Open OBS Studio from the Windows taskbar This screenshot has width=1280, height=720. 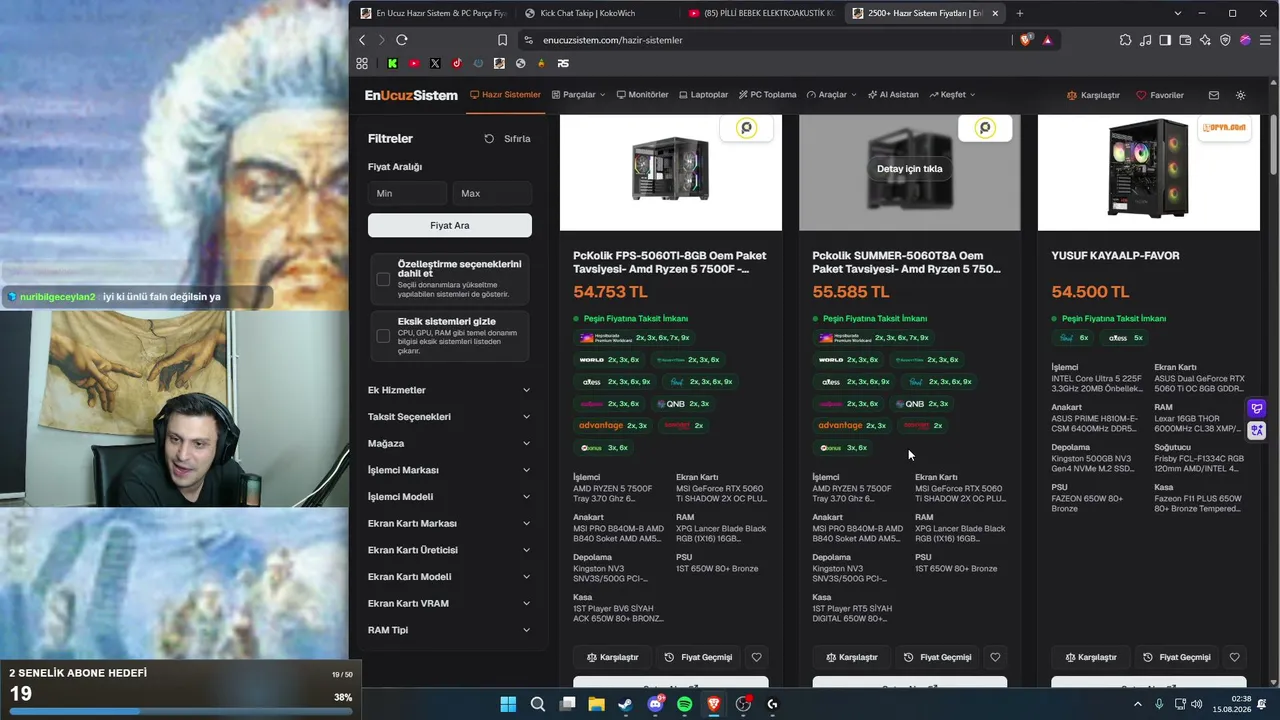(743, 704)
